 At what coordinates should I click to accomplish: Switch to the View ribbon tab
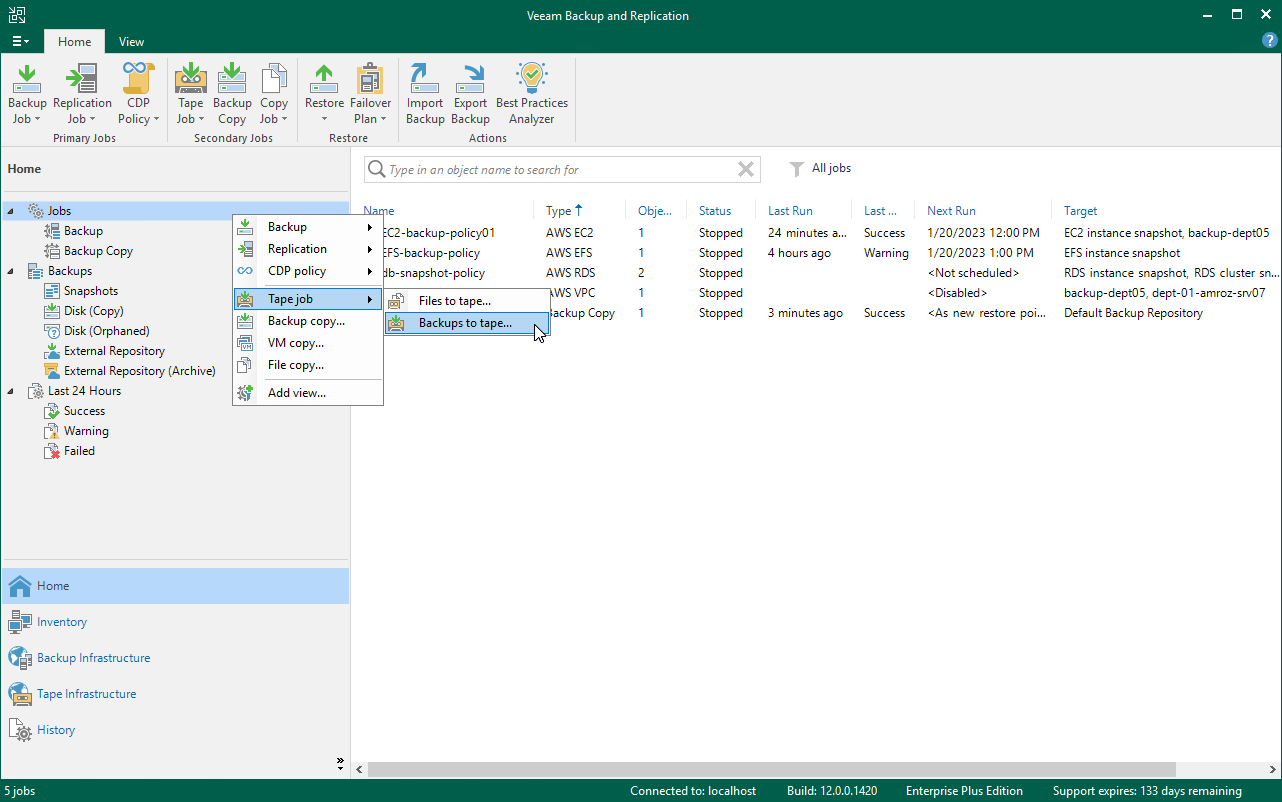click(131, 42)
